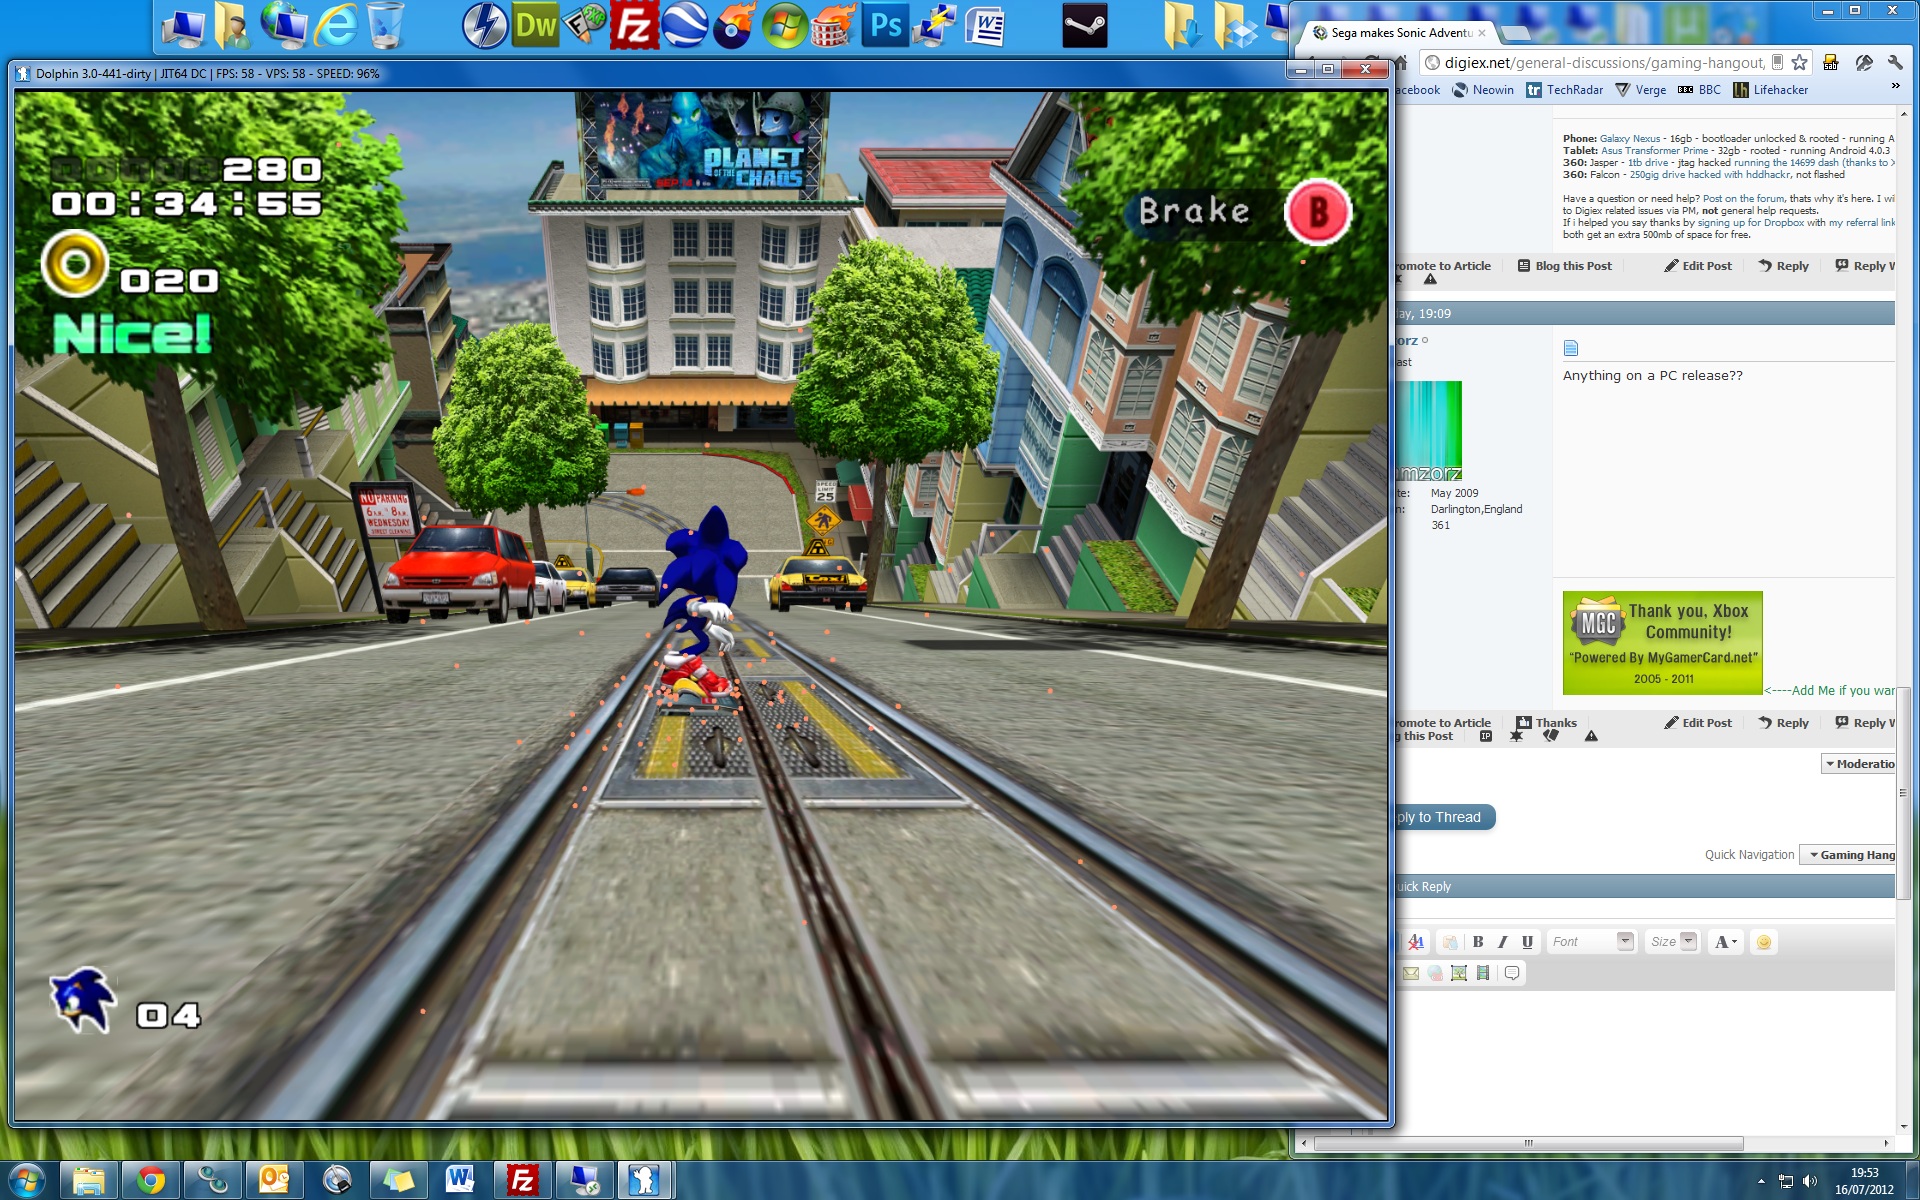Click the MyGamerCard Xbox banner image
This screenshot has height=1200, width=1920.
(1662, 643)
